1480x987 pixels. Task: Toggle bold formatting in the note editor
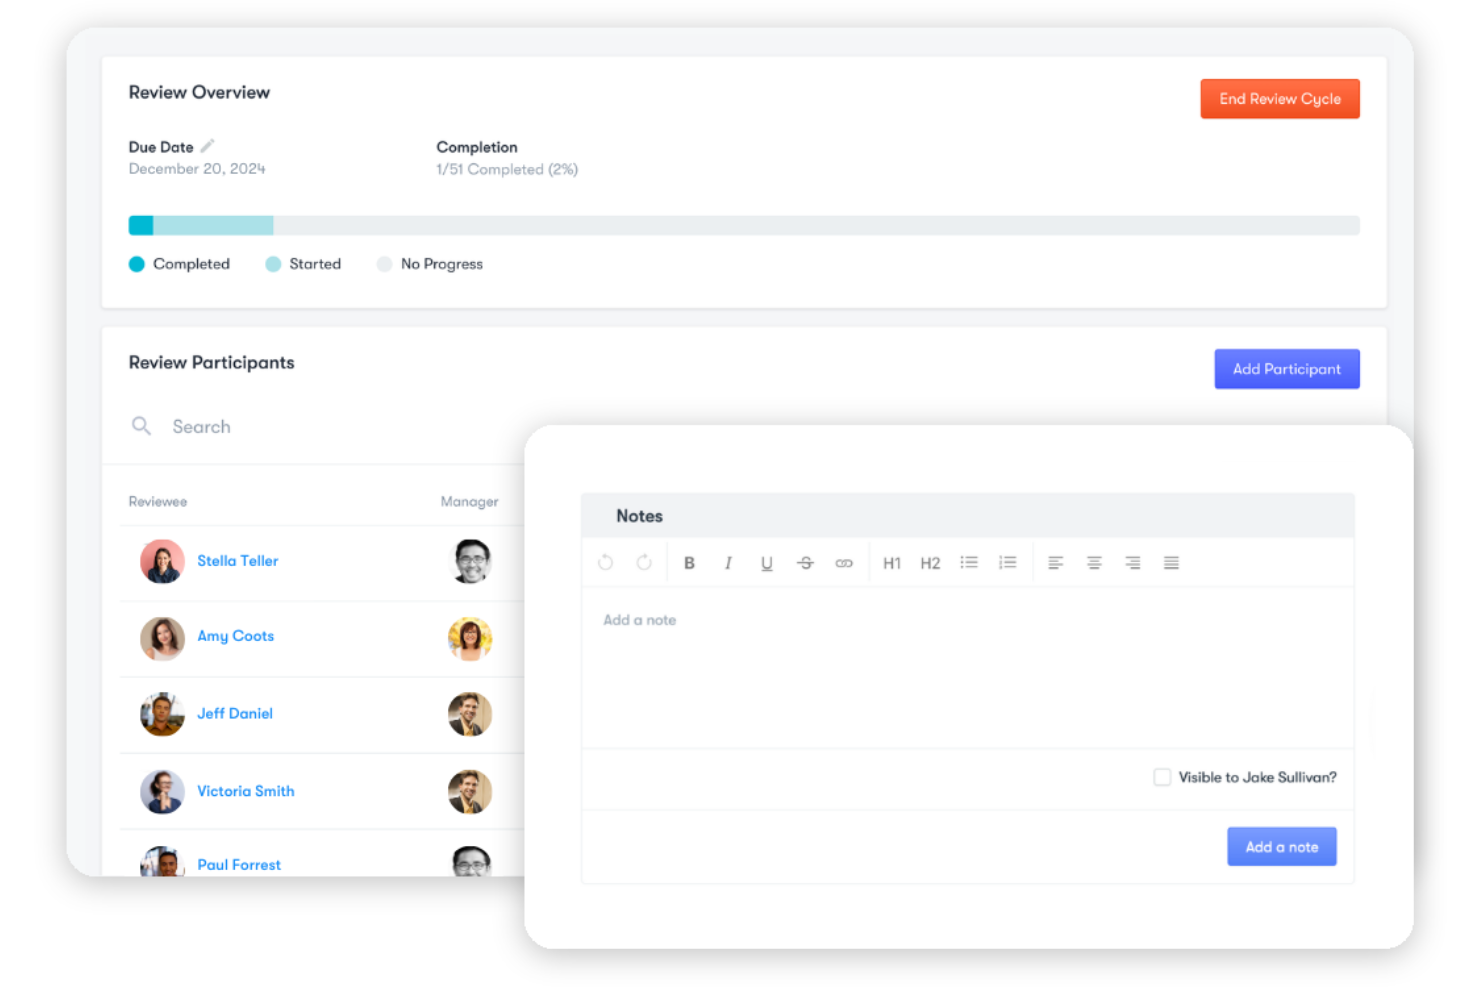point(689,562)
